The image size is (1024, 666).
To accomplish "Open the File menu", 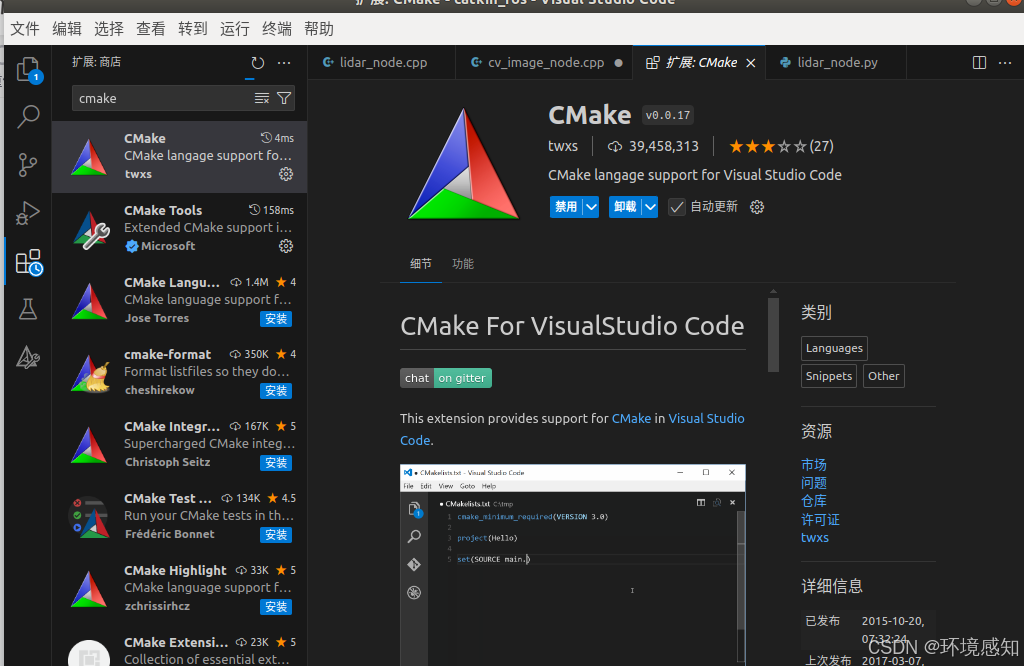I will 25,29.
